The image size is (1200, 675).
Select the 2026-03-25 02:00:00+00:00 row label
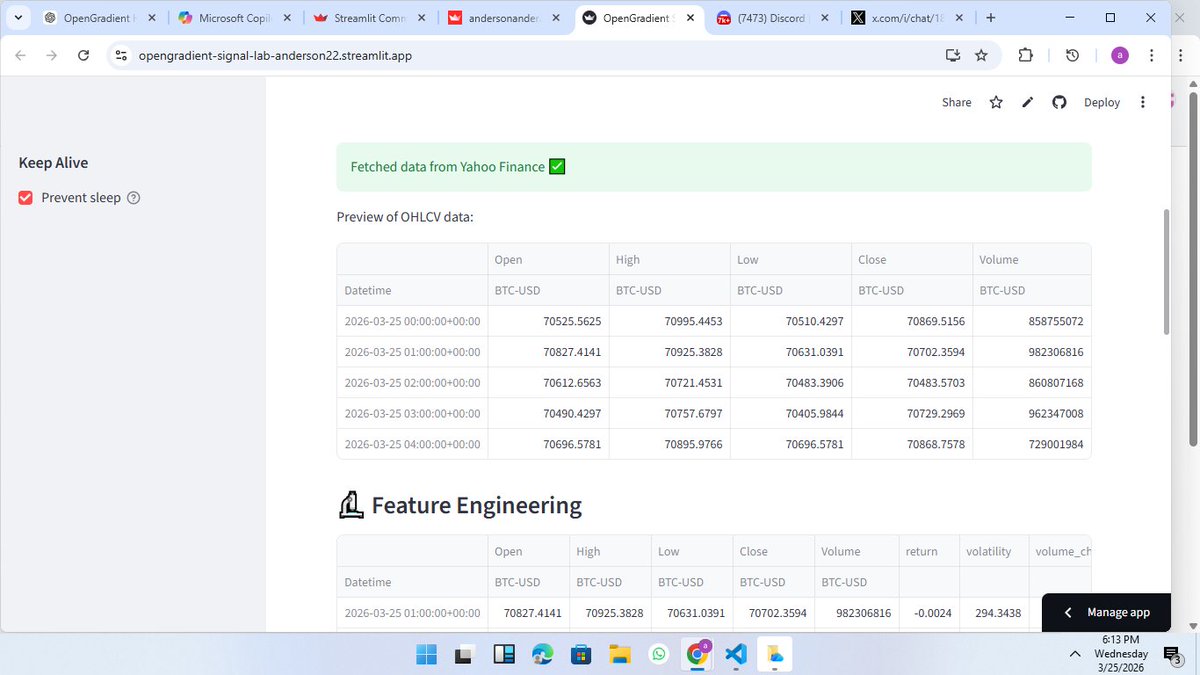412,383
